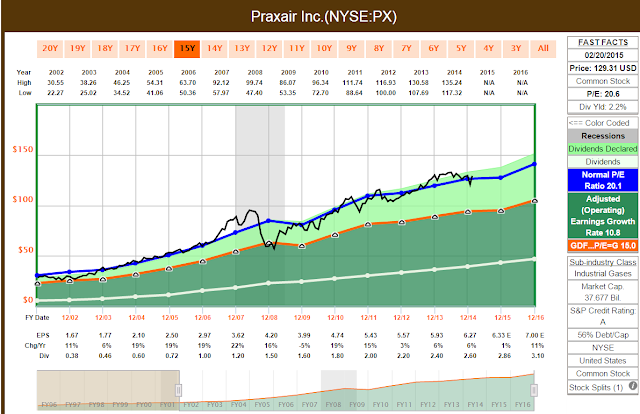
Task: Click the United States fact row
Action: [x=603, y=361]
